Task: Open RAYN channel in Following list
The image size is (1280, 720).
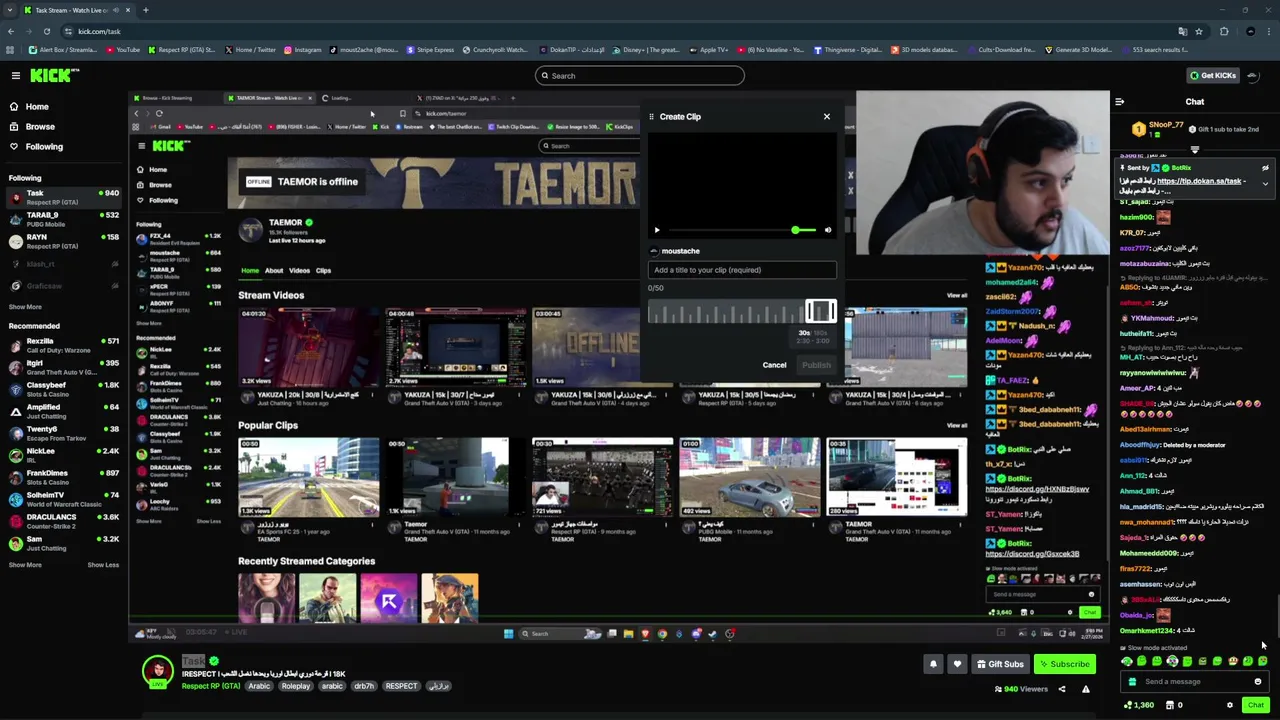Action: 64,241
